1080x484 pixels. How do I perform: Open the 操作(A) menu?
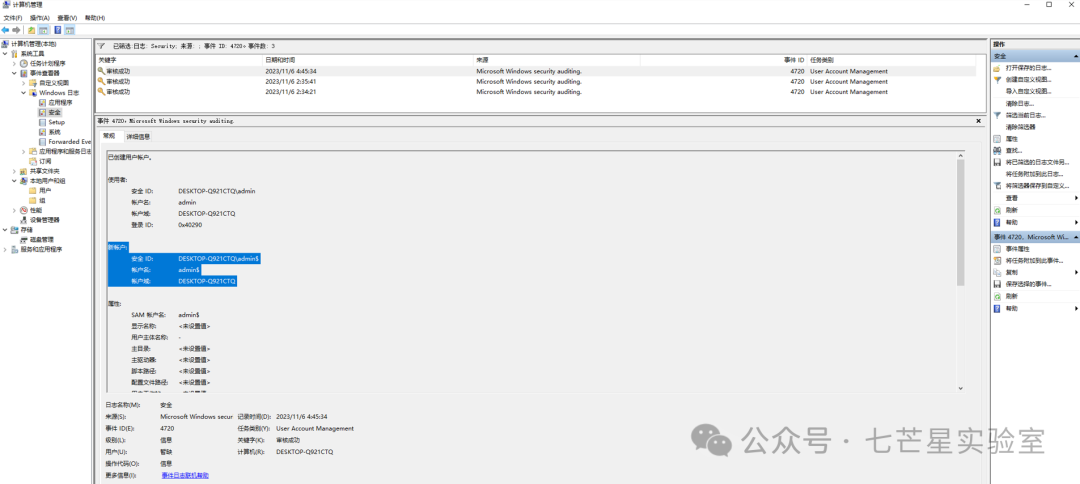pos(39,17)
